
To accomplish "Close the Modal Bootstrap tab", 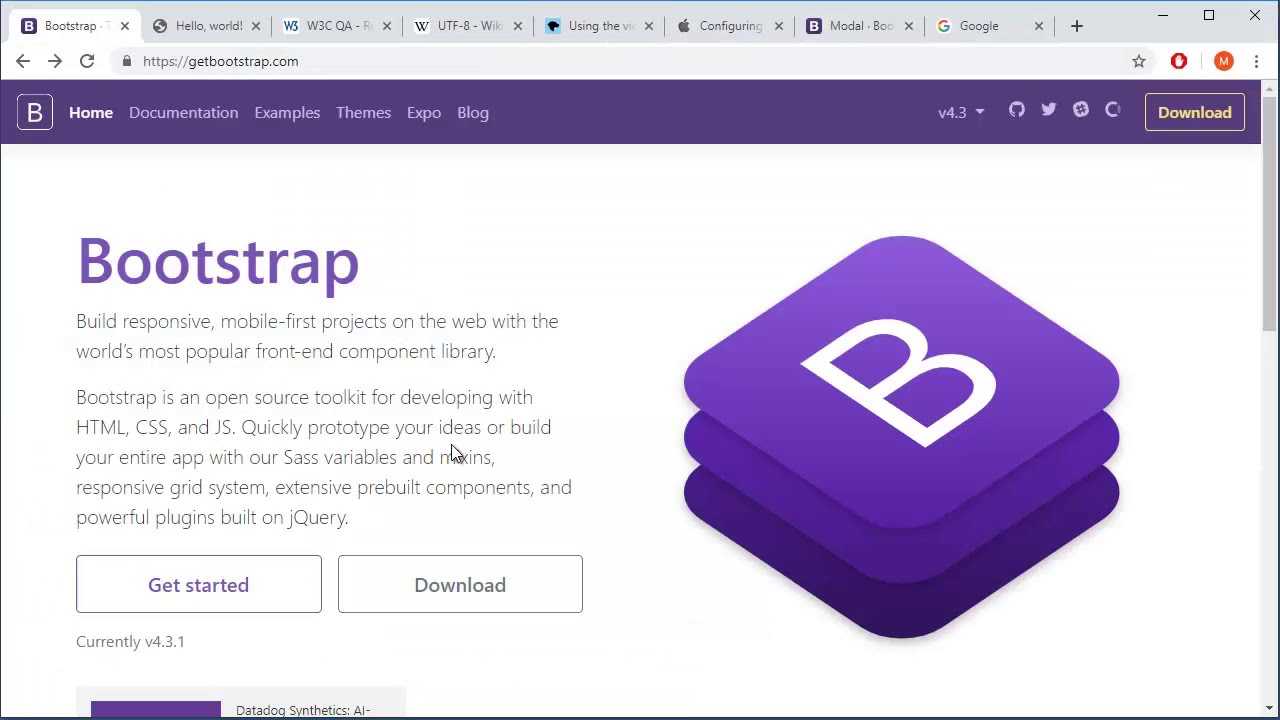I will (x=909, y=26).
